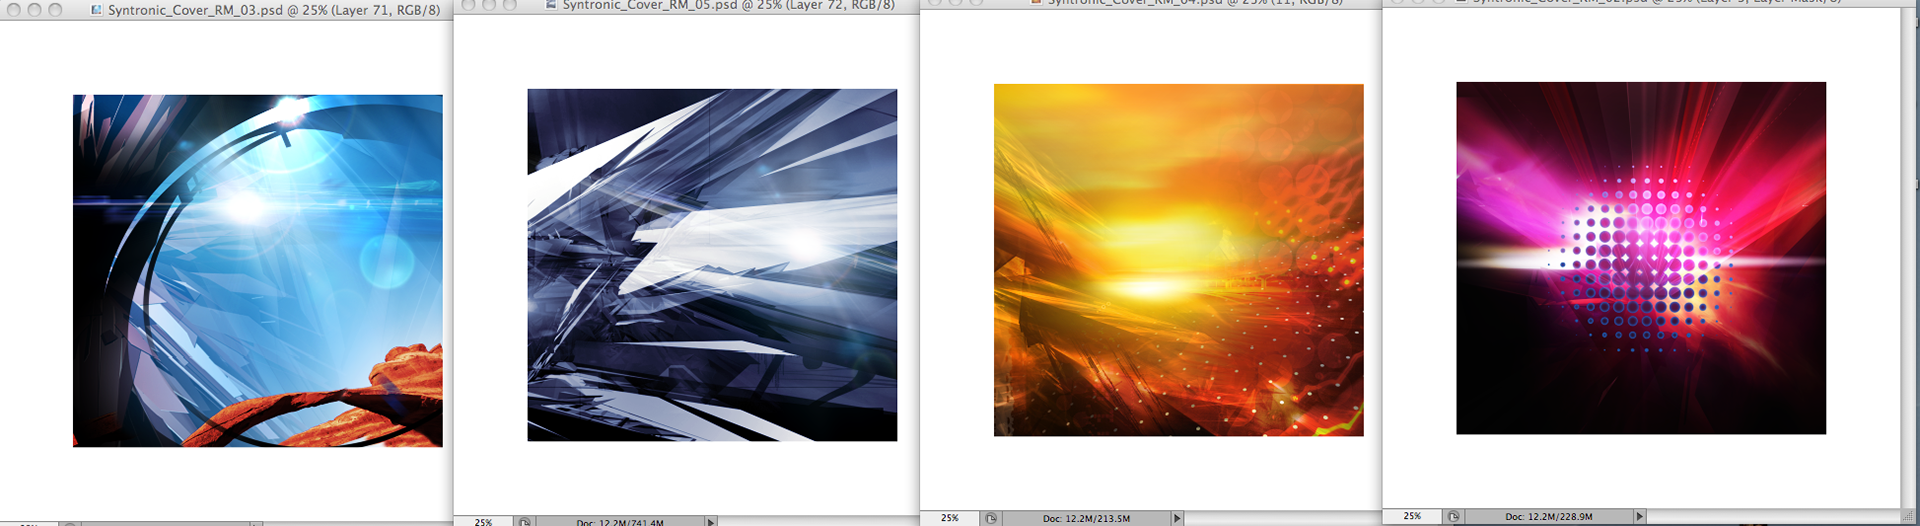1920x526 pixels.
Task: Click the Doc: 12.2M/741.4M status readout
Action: pyautogui.click(x=620, y=522)
